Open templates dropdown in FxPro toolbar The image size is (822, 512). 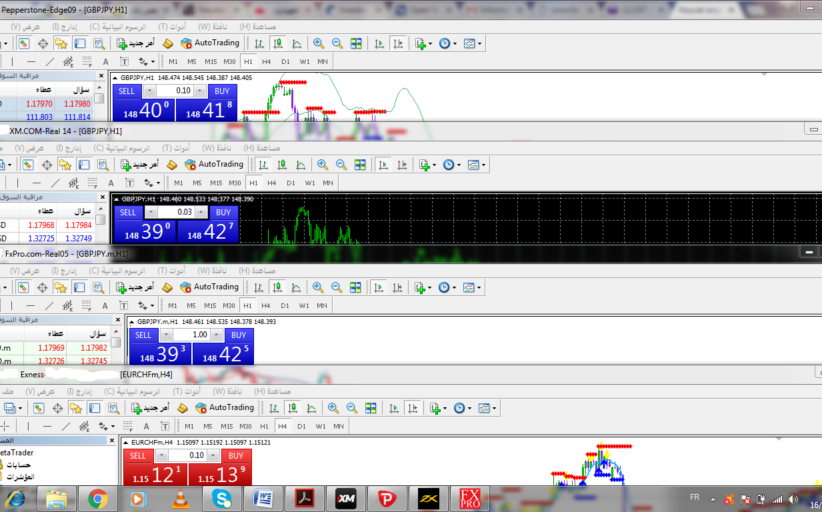[x=471, y=287]
